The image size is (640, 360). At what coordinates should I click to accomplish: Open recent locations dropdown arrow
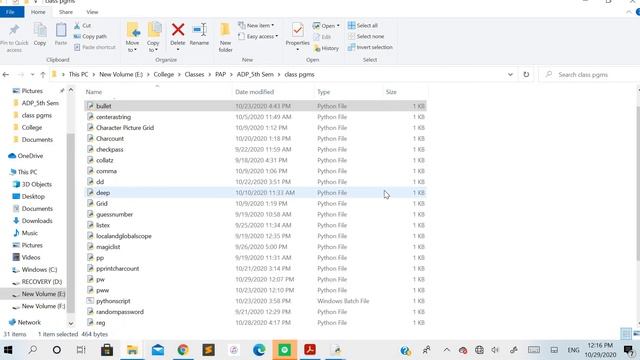(x=32, y=75)
